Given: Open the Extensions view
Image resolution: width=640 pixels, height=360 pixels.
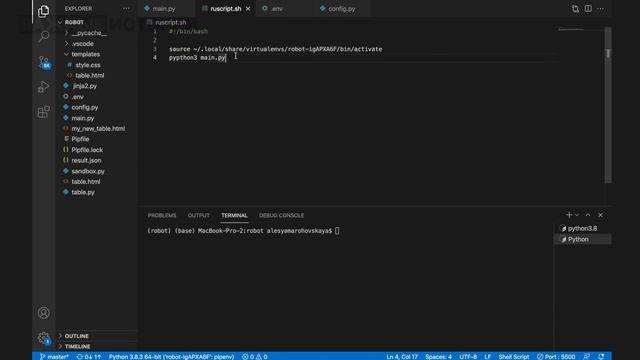Looking at the screenshot, I should tap(44, 111).
